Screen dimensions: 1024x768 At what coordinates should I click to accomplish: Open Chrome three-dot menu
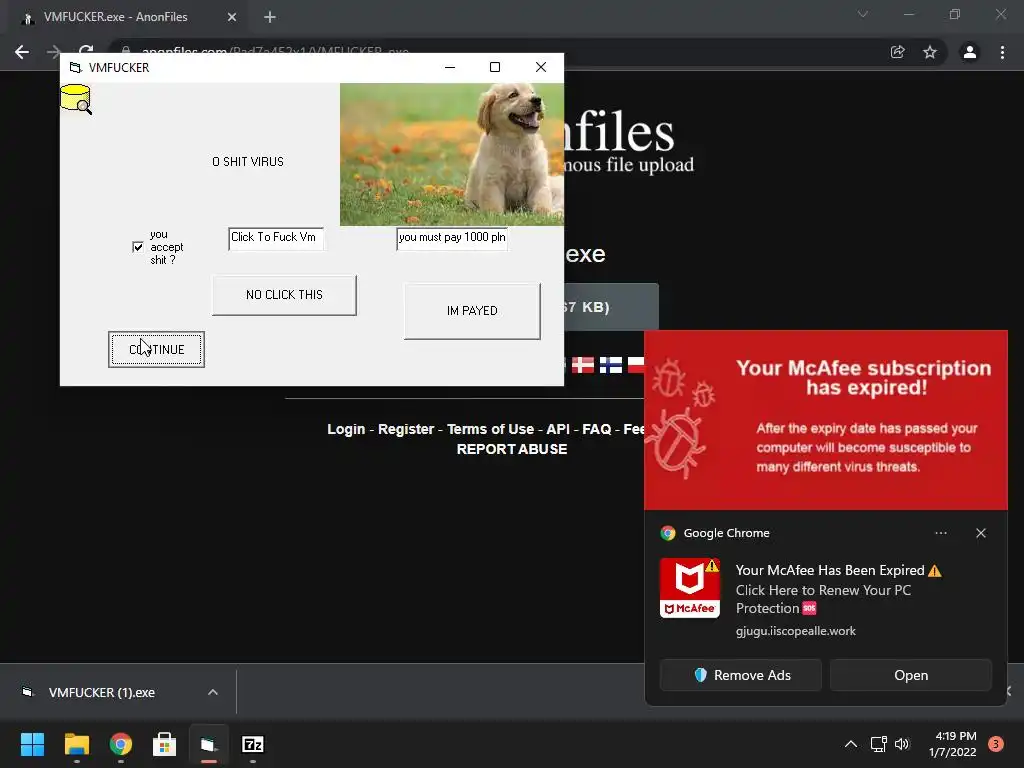pos(1002,52)
